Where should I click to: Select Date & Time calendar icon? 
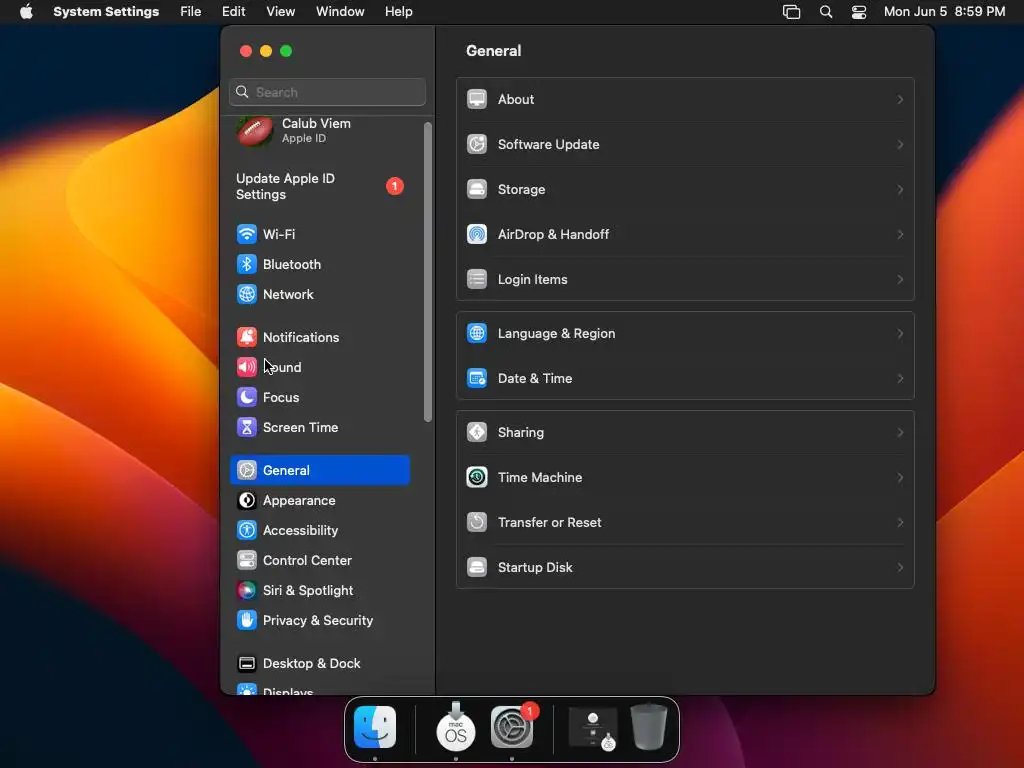(x=477, y=378)
